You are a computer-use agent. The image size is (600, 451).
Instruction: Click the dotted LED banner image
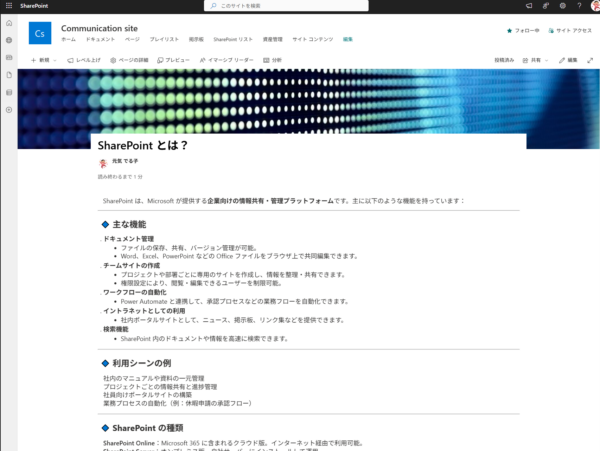(x=308, y=101)
